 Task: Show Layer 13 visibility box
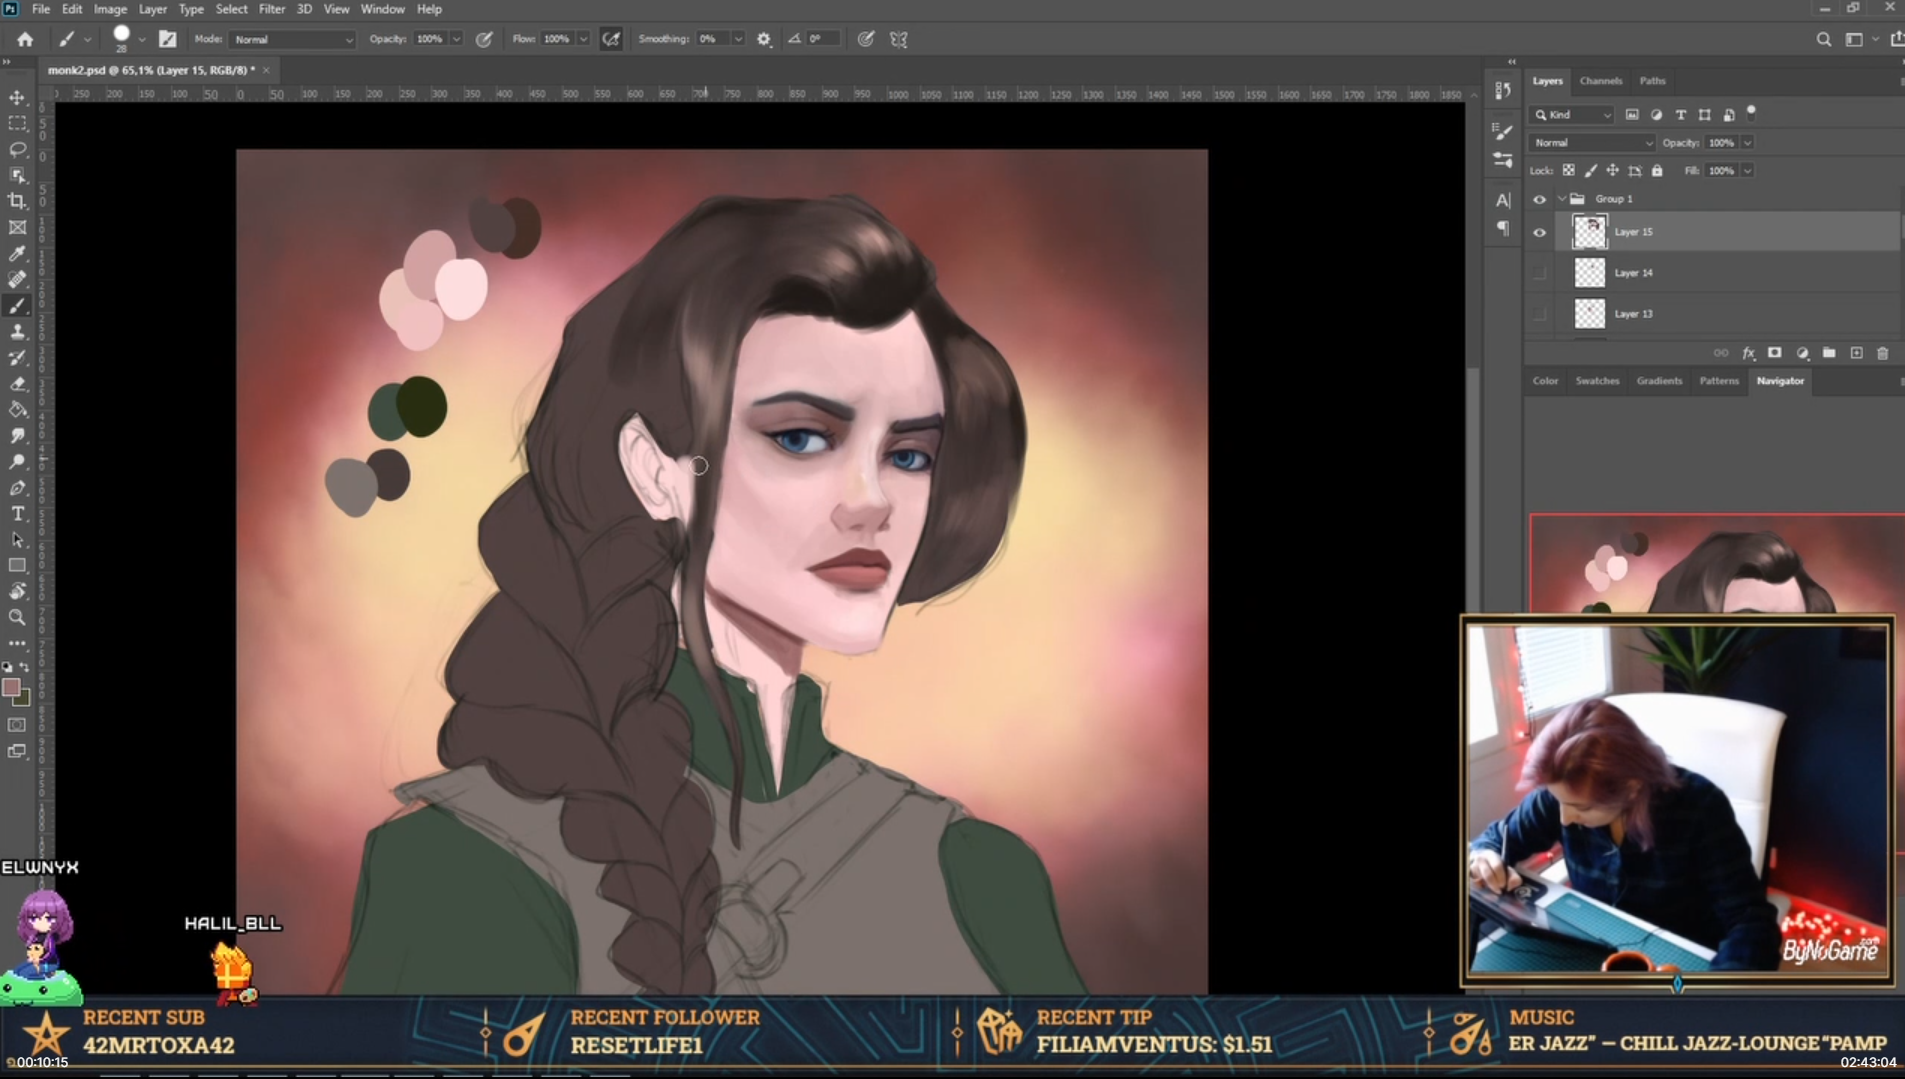coord(1539,314)
